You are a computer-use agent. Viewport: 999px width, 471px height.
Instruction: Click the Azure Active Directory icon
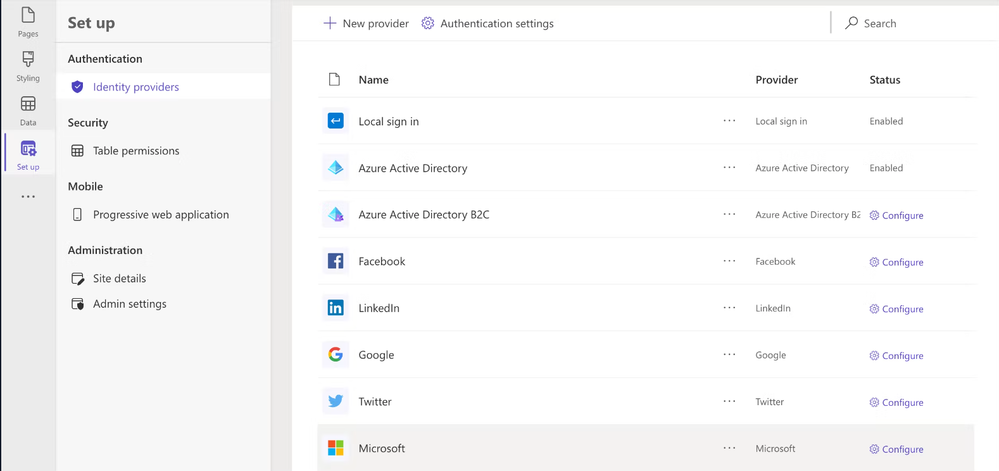pyautogui.click(x=336, y=168)
